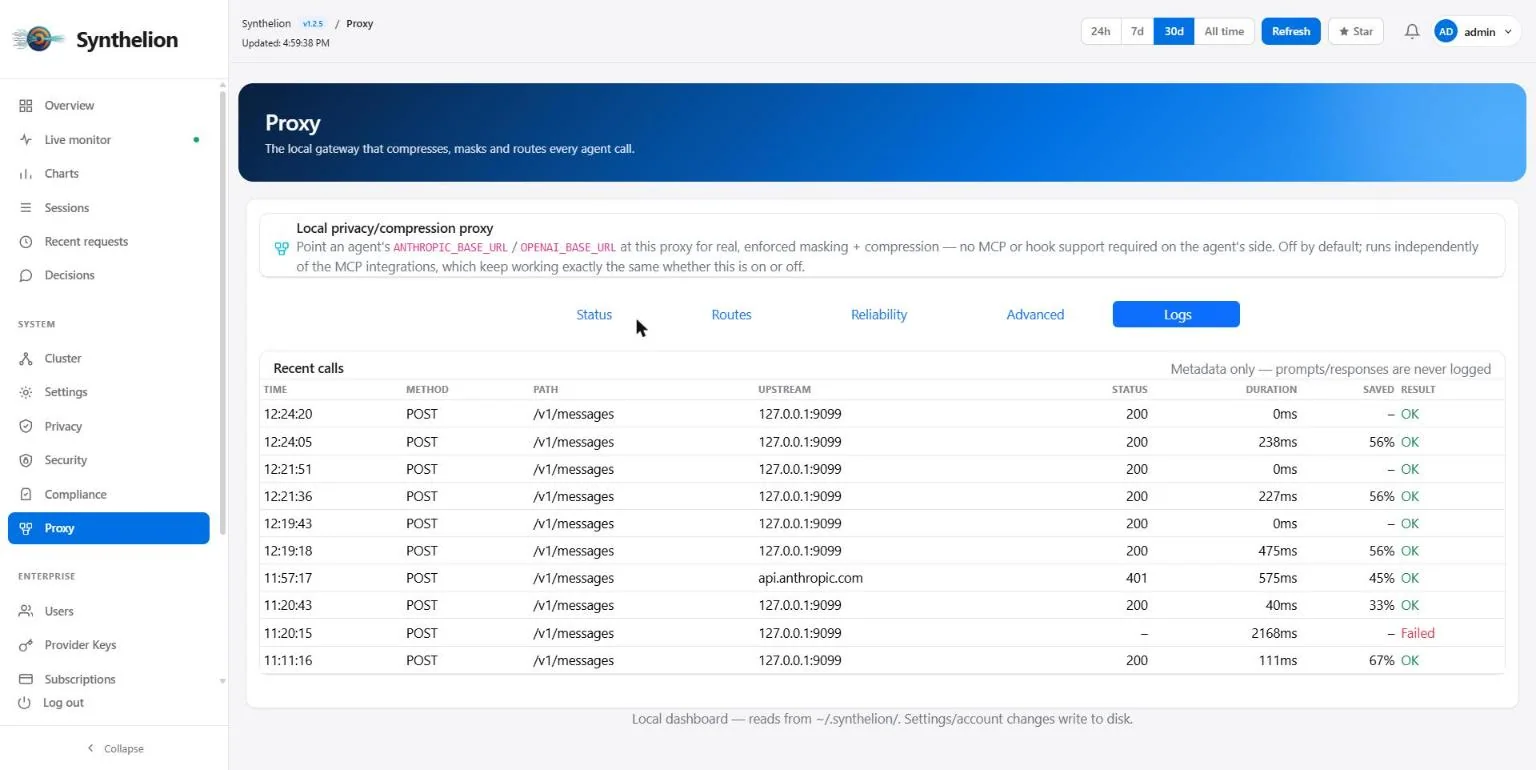Select the 30d time range
This screenshot has width=1536, height=770.
click(1174, 31)
